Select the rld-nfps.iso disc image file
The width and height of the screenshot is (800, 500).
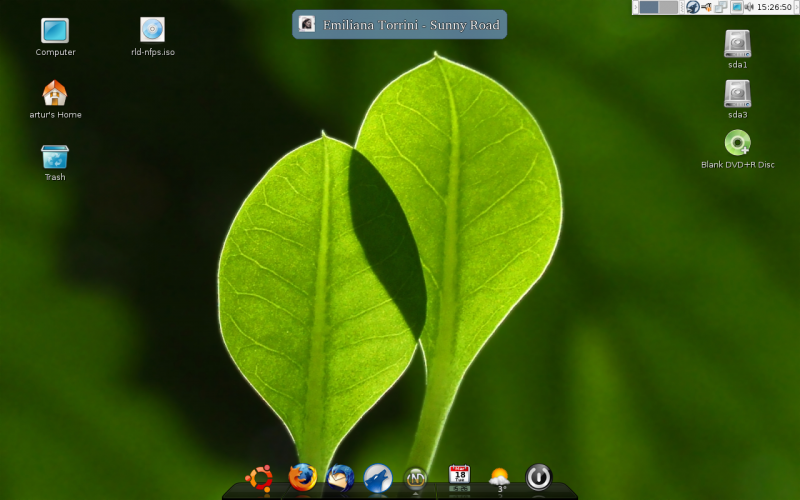(x=153, y=37)
